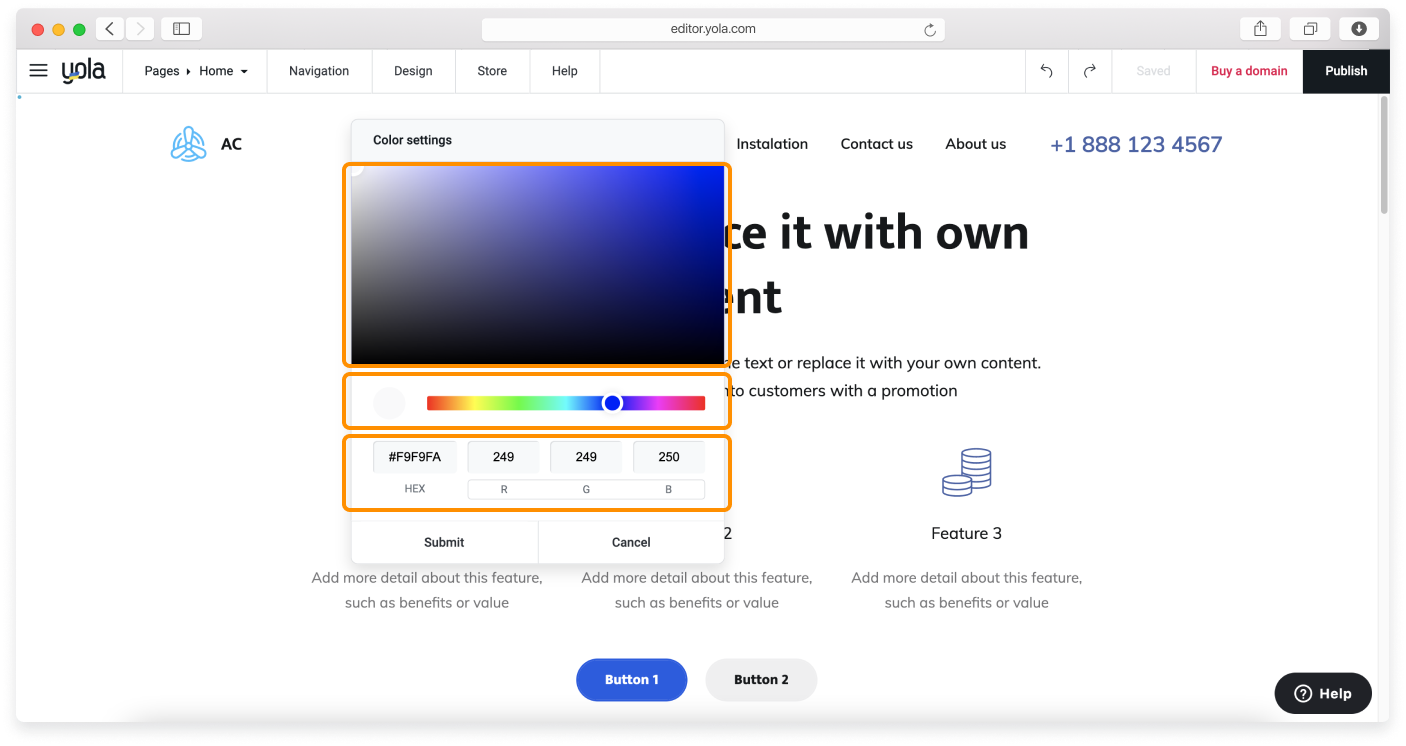Open Buy a domain
Image resolution: width=1406 pixels, height=746 pixels.
(x=1249, y=71)
